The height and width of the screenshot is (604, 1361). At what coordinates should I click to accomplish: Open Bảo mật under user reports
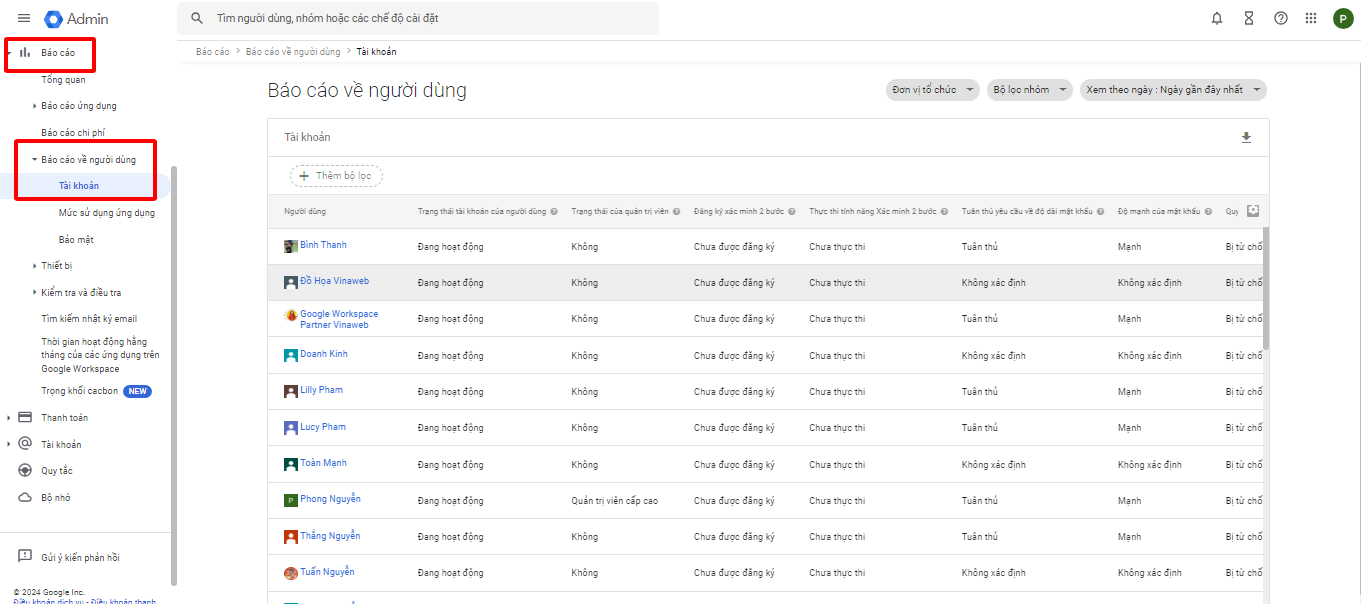click(x=75, y=240)
